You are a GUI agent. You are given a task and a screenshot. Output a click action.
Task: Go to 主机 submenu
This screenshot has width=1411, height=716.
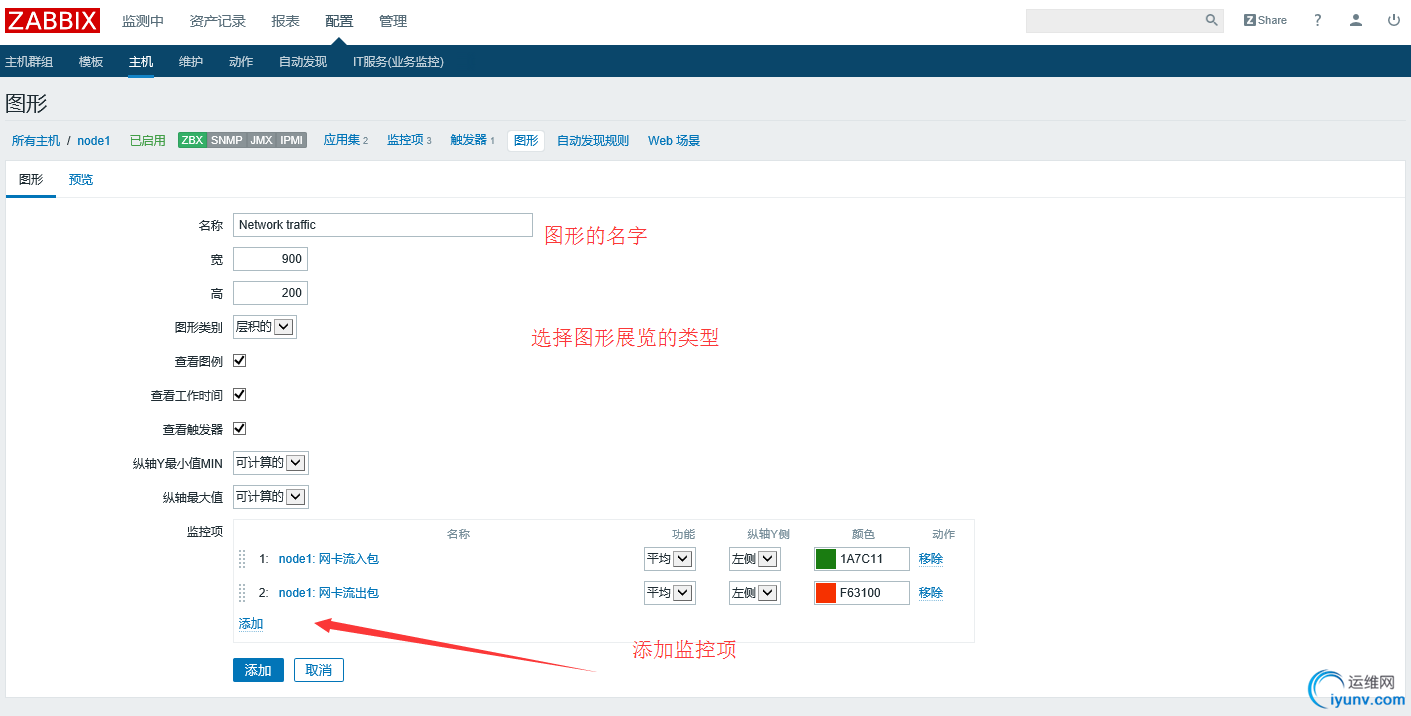pos(141,62)
